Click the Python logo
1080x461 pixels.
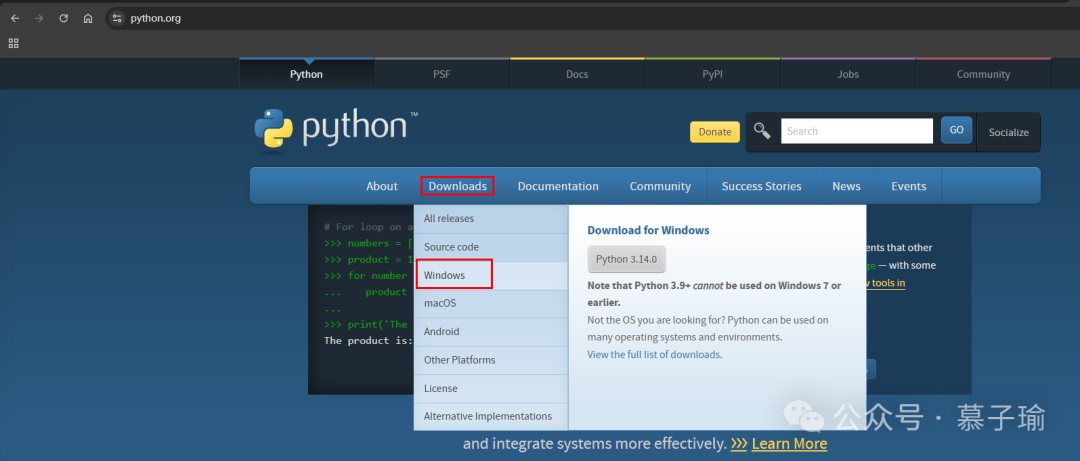[335, 130]
